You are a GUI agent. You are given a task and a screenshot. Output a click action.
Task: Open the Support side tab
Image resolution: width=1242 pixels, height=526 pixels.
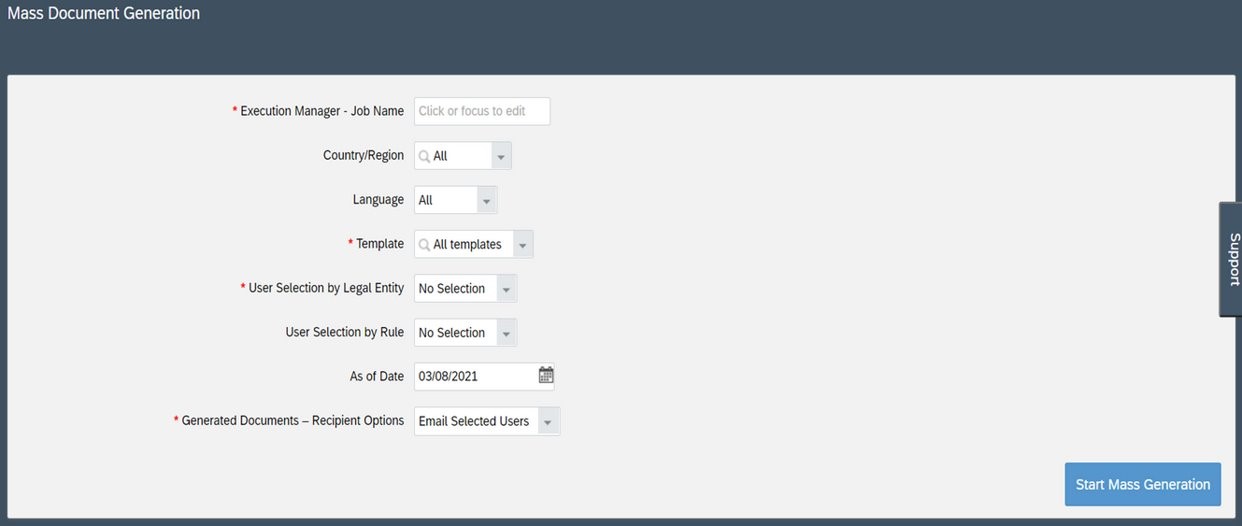[x=1232, y=259]
